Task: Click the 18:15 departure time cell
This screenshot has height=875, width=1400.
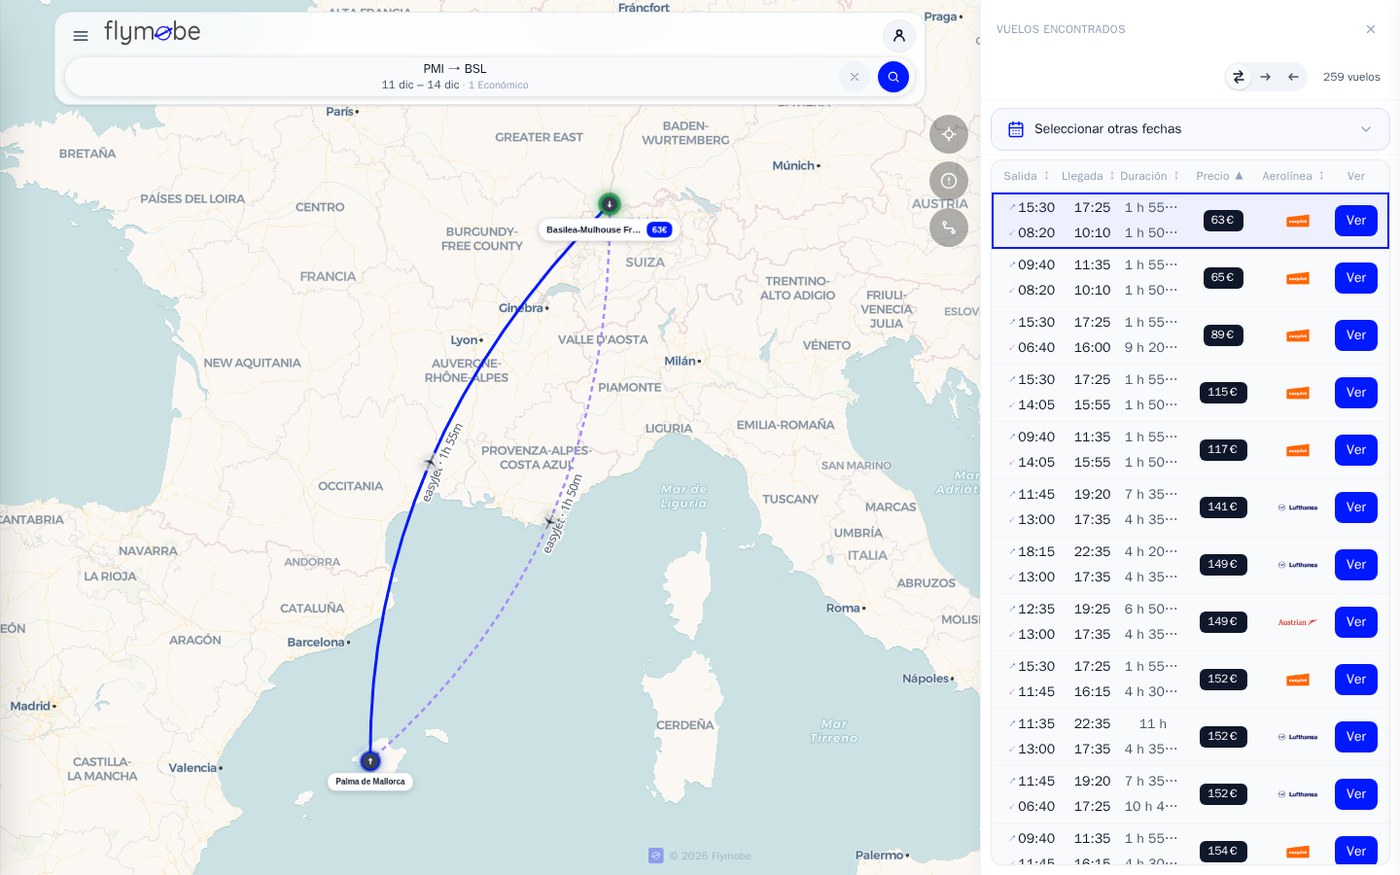Action: pos(1036,552)
